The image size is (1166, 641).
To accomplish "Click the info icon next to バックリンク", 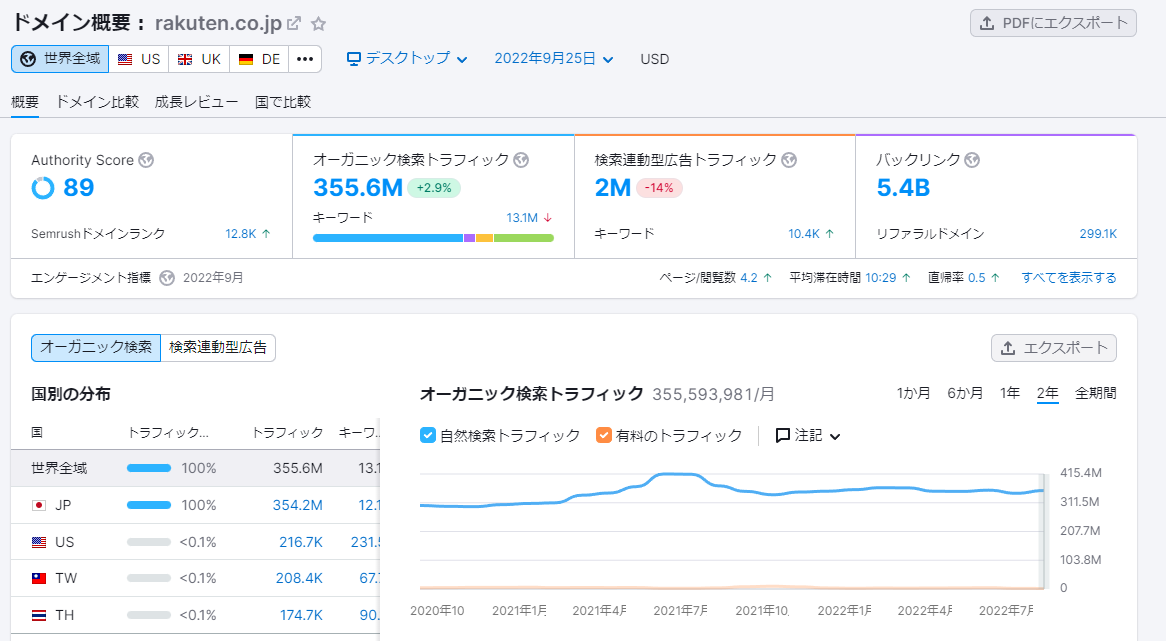I will [972, 160].
